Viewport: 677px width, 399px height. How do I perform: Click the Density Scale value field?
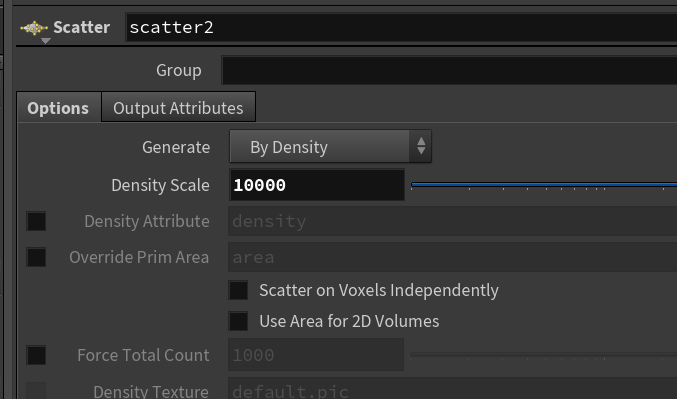point(316,185)
